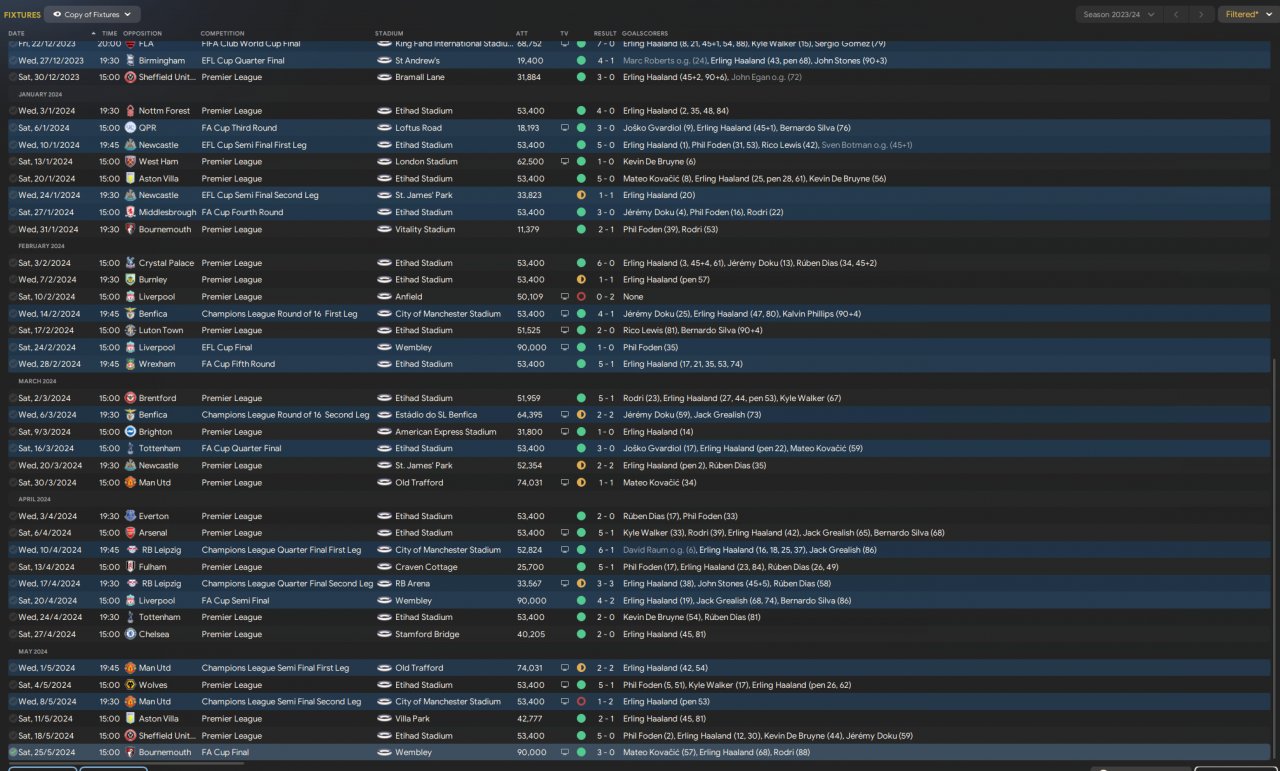Click the stadium icon beside Stamford Bridge
This screenshot has height=771, width=1280.
pyautogui.click(x=384, y=634)
